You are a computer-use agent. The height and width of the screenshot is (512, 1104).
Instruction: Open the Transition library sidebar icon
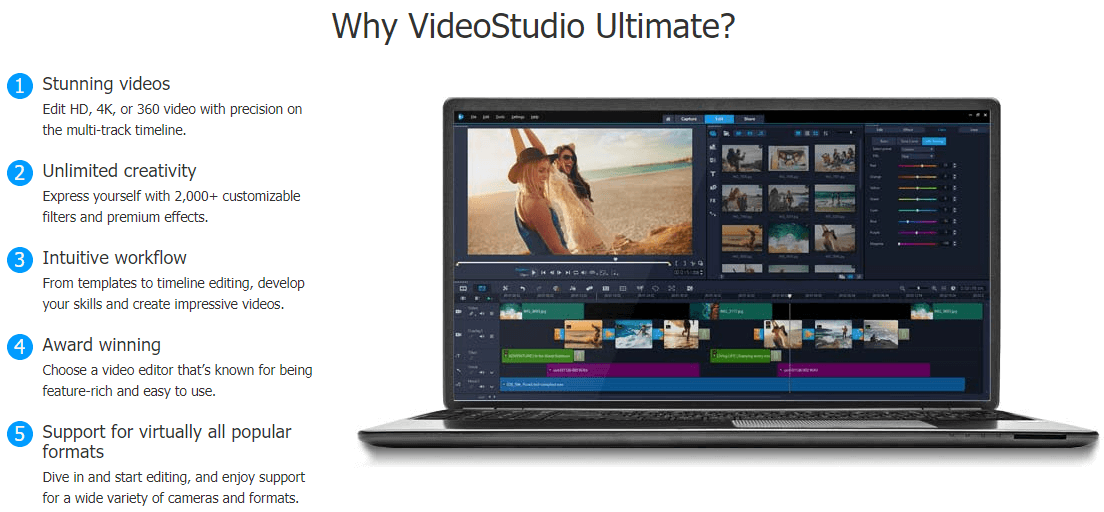713,160
